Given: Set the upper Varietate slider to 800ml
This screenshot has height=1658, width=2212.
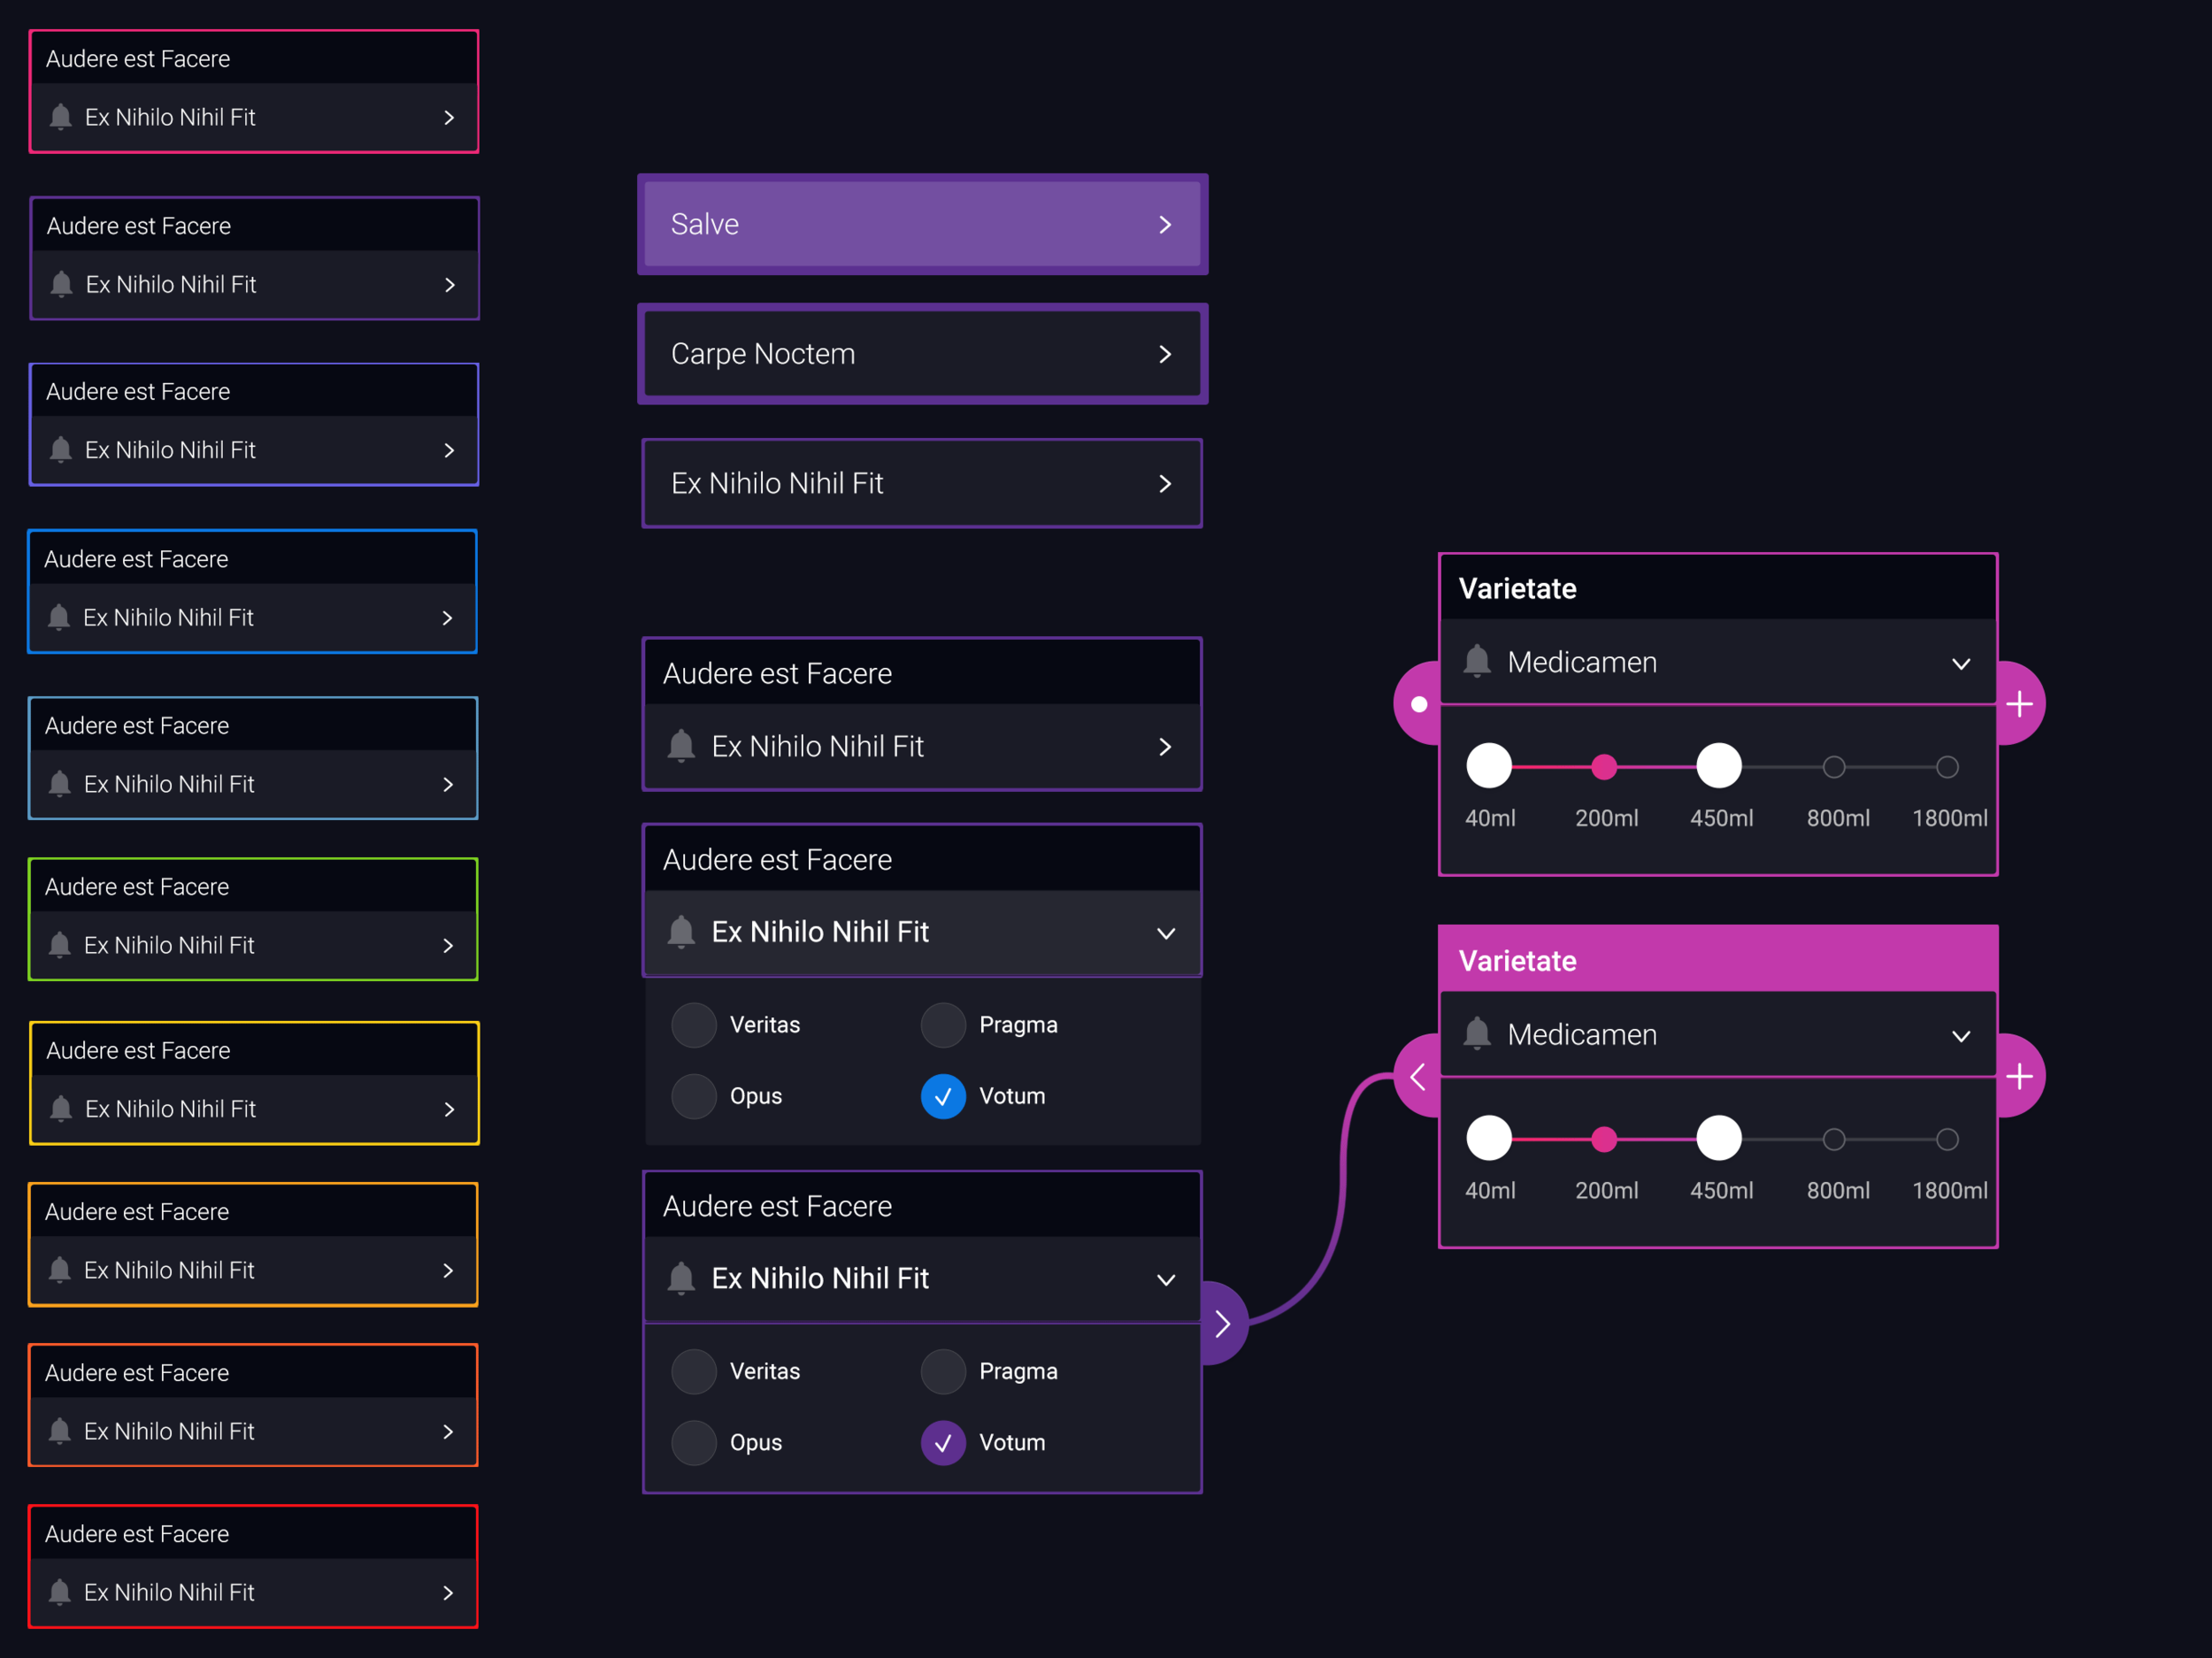Looking at the screenshot, I should point(1835,766).
